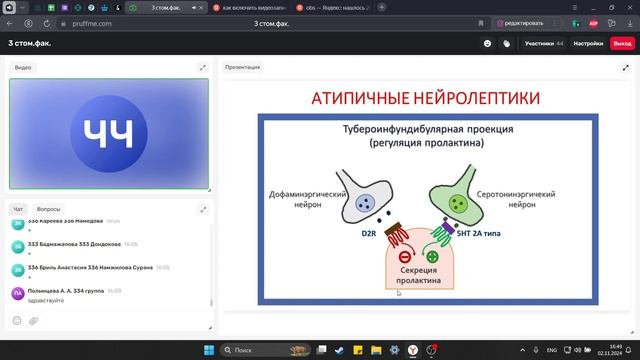Screen dimensions: 640x360
Task: Click the Презентация panel label
Action: [x=242, y=67]
